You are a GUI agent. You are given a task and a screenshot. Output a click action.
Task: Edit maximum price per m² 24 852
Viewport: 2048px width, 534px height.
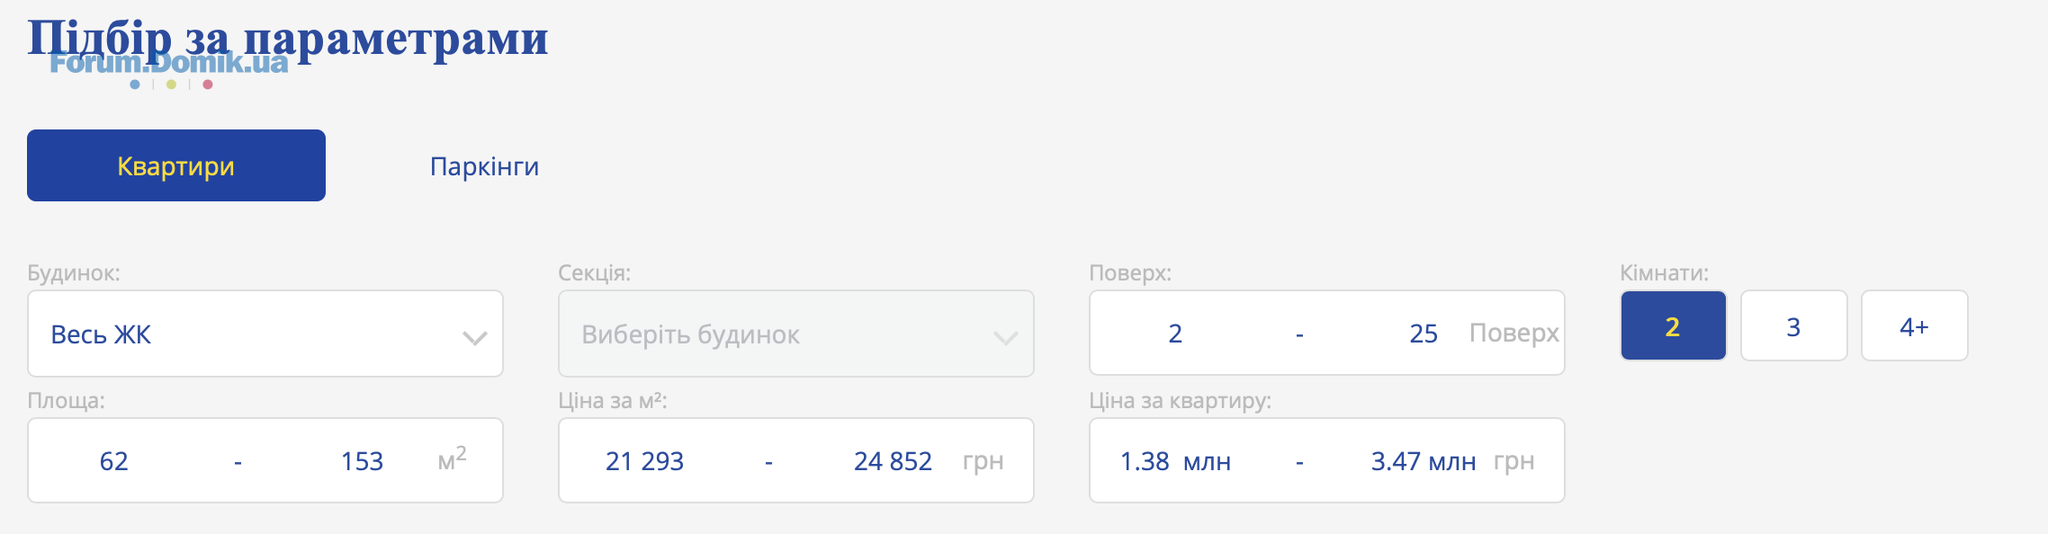(x=892, y=461)
